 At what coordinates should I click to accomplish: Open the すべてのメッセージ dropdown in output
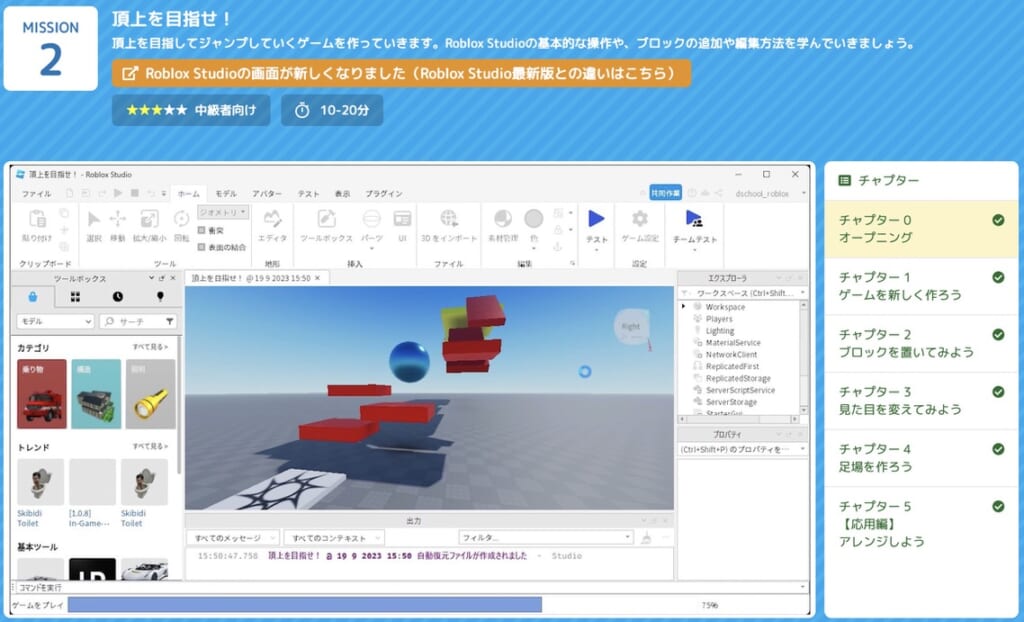(x=231, y=538)
